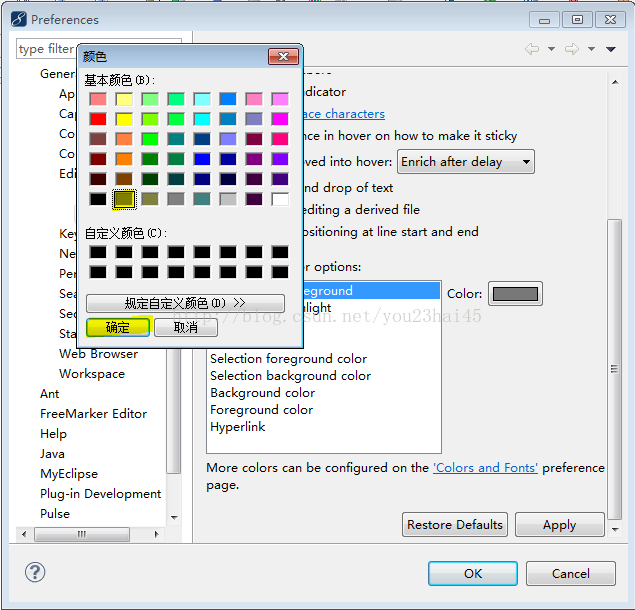
Task: Pick the white basic color swatch
Action: (x=280, y=199)
